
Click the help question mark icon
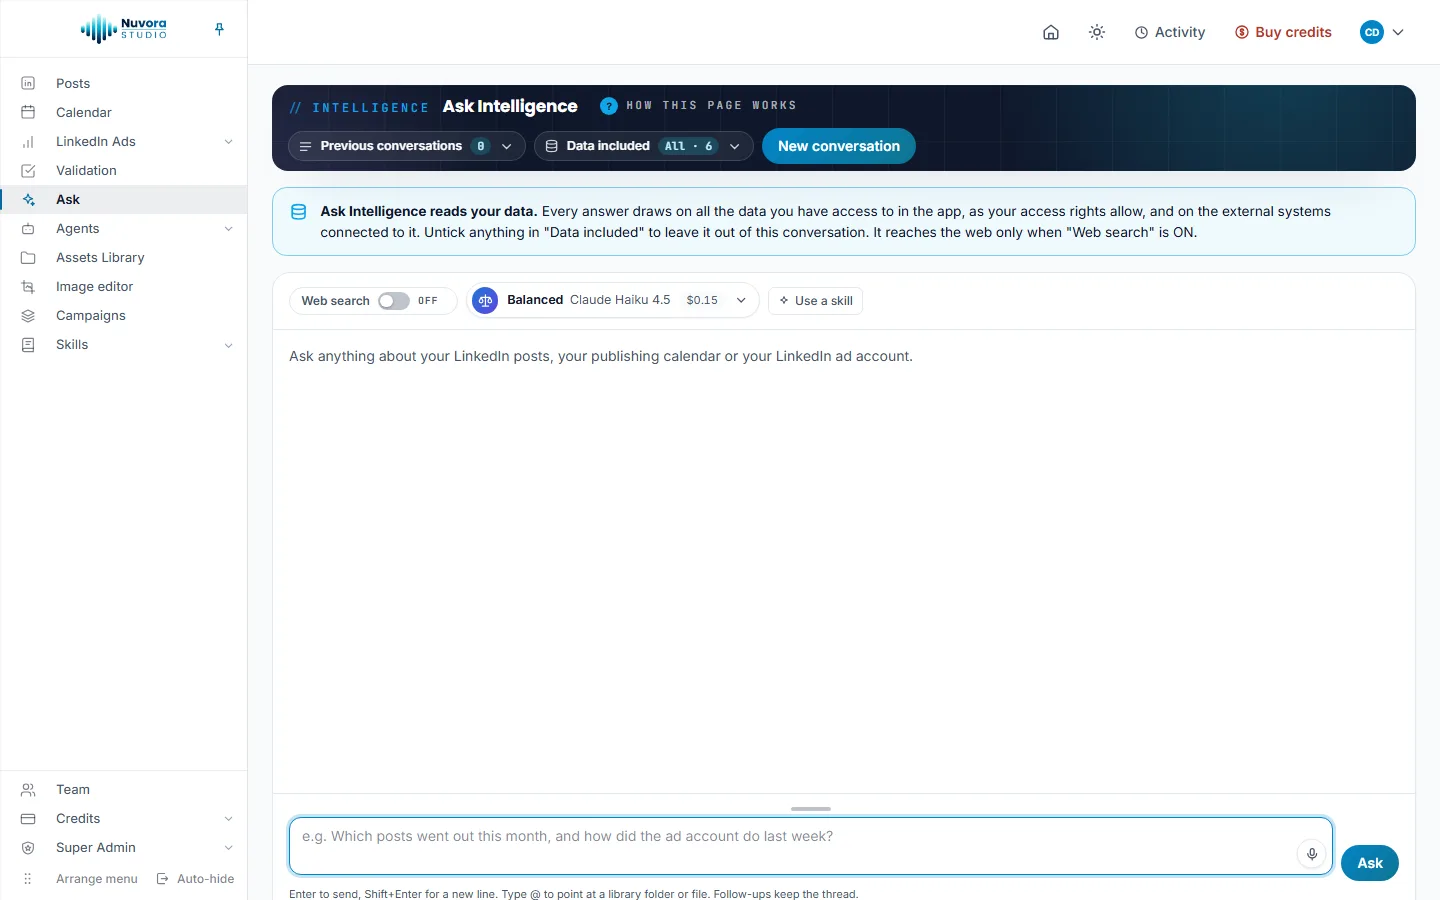[609, 106]
